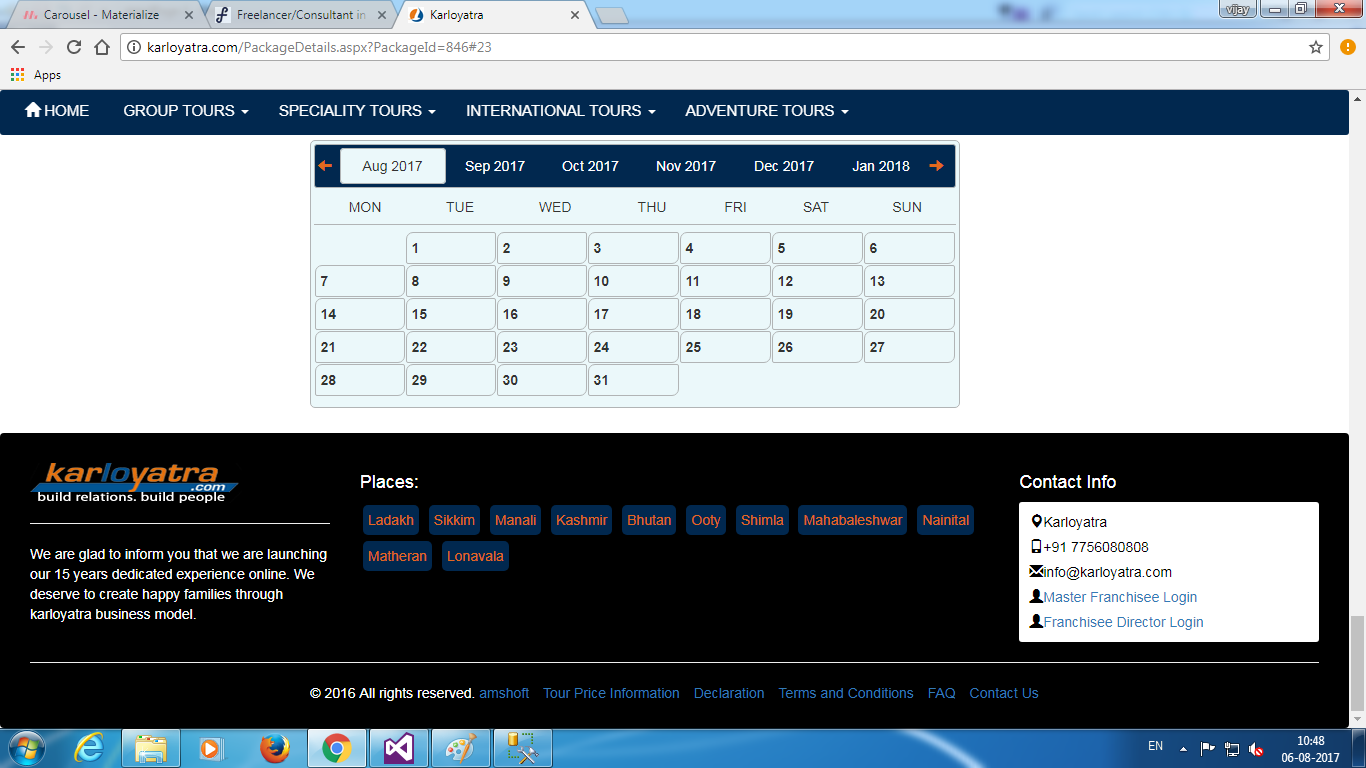Click the address bar URL field

pyautogui.click(x=700, y=47)
